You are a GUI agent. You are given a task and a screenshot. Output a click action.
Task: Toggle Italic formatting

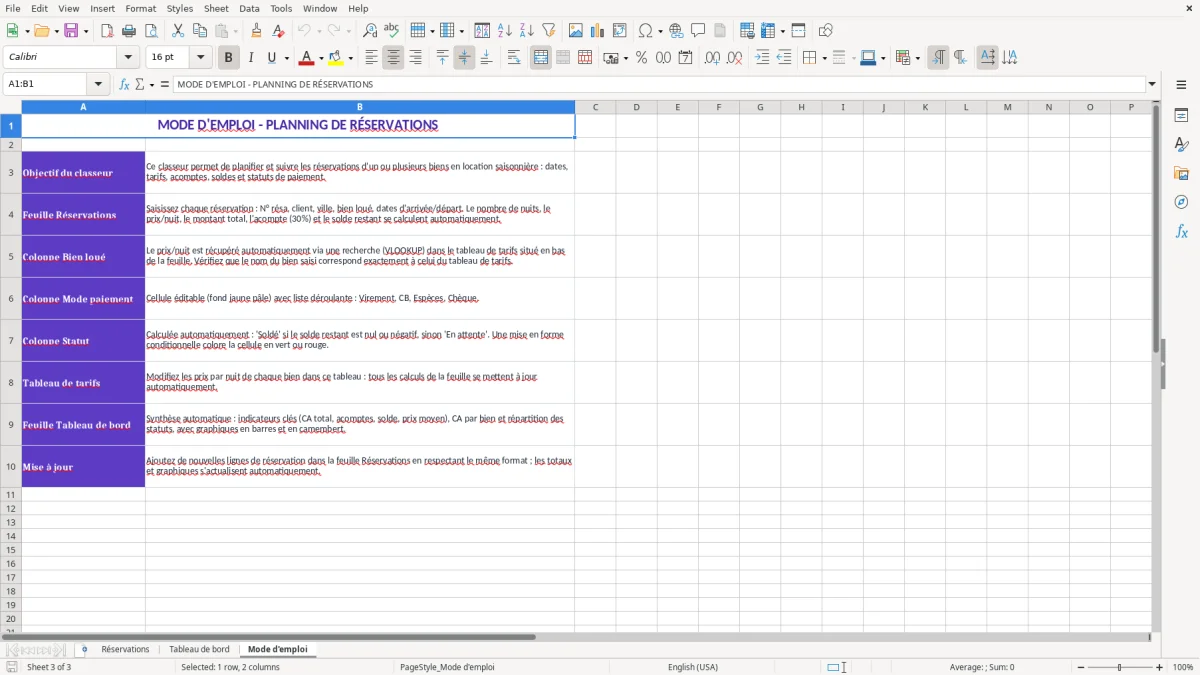(251, 58)
